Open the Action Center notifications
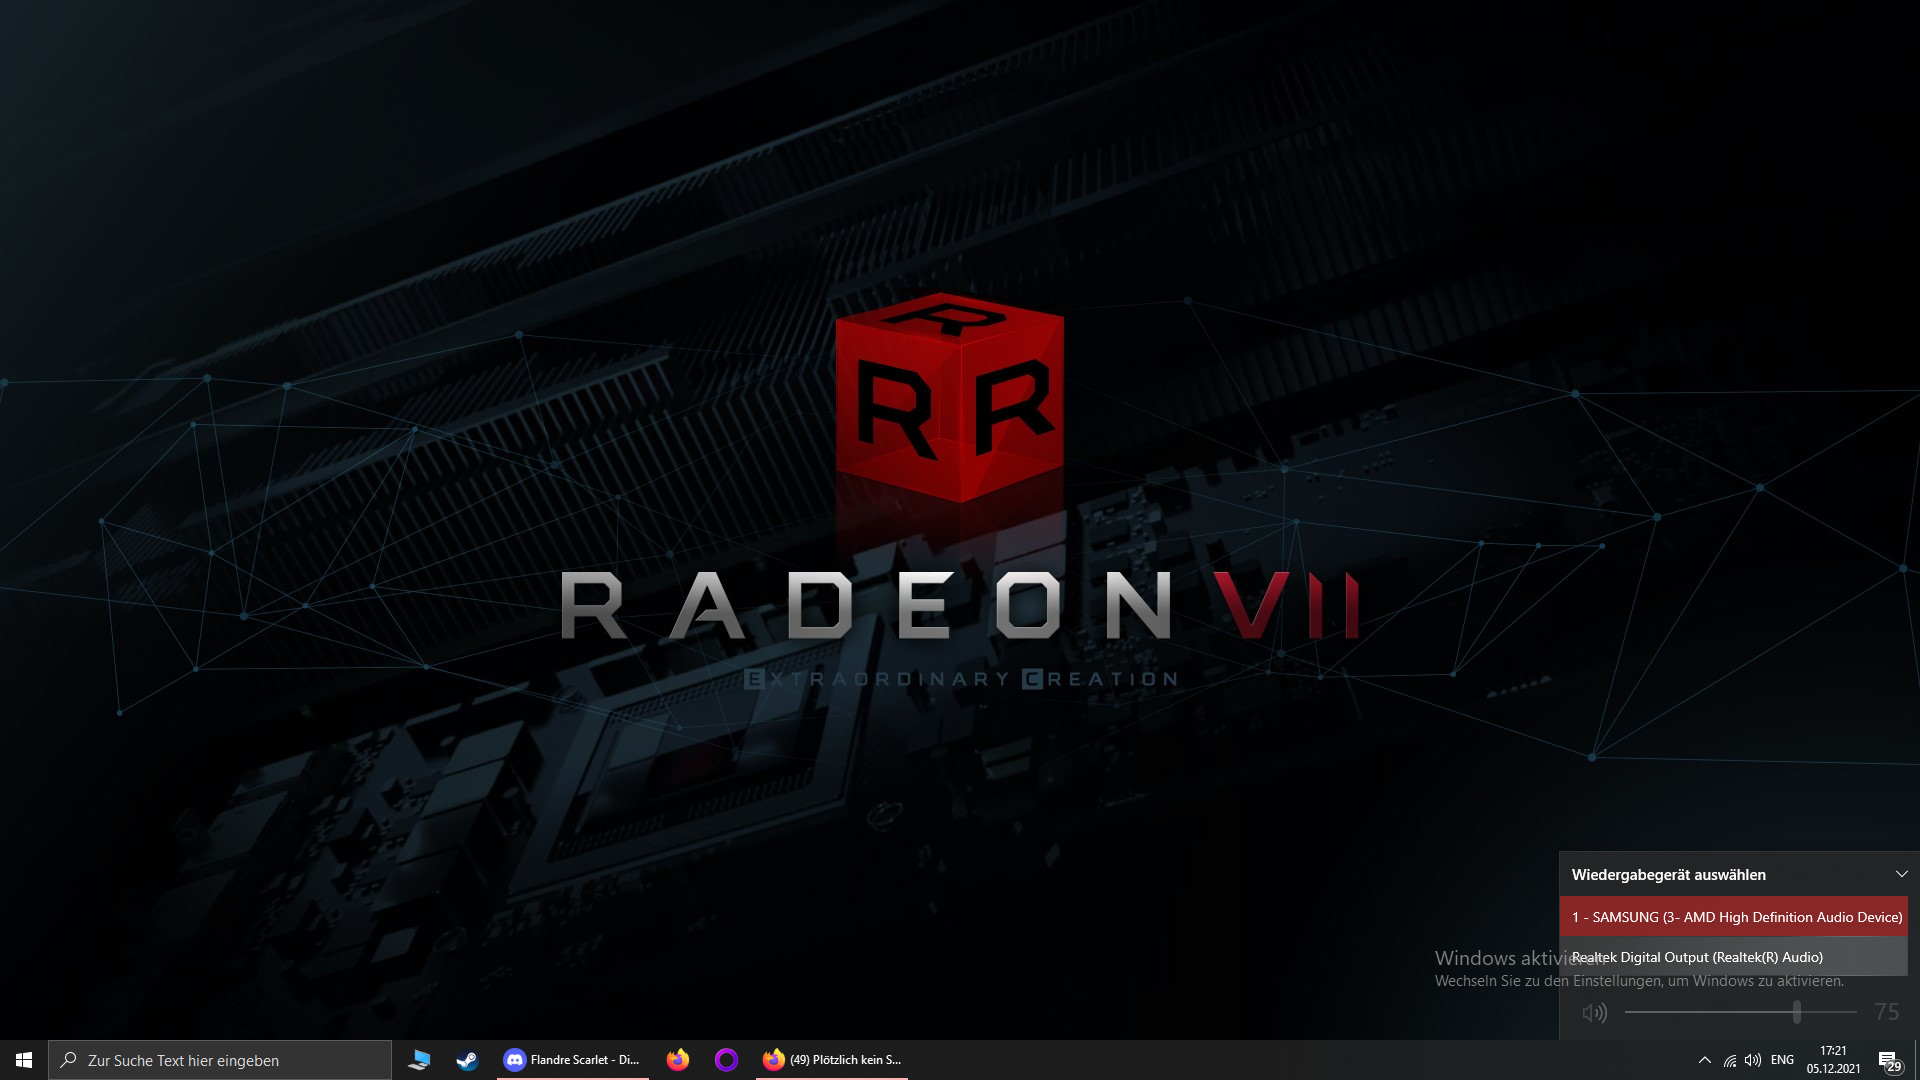1920x1080 pixels. (1889, 1061)
